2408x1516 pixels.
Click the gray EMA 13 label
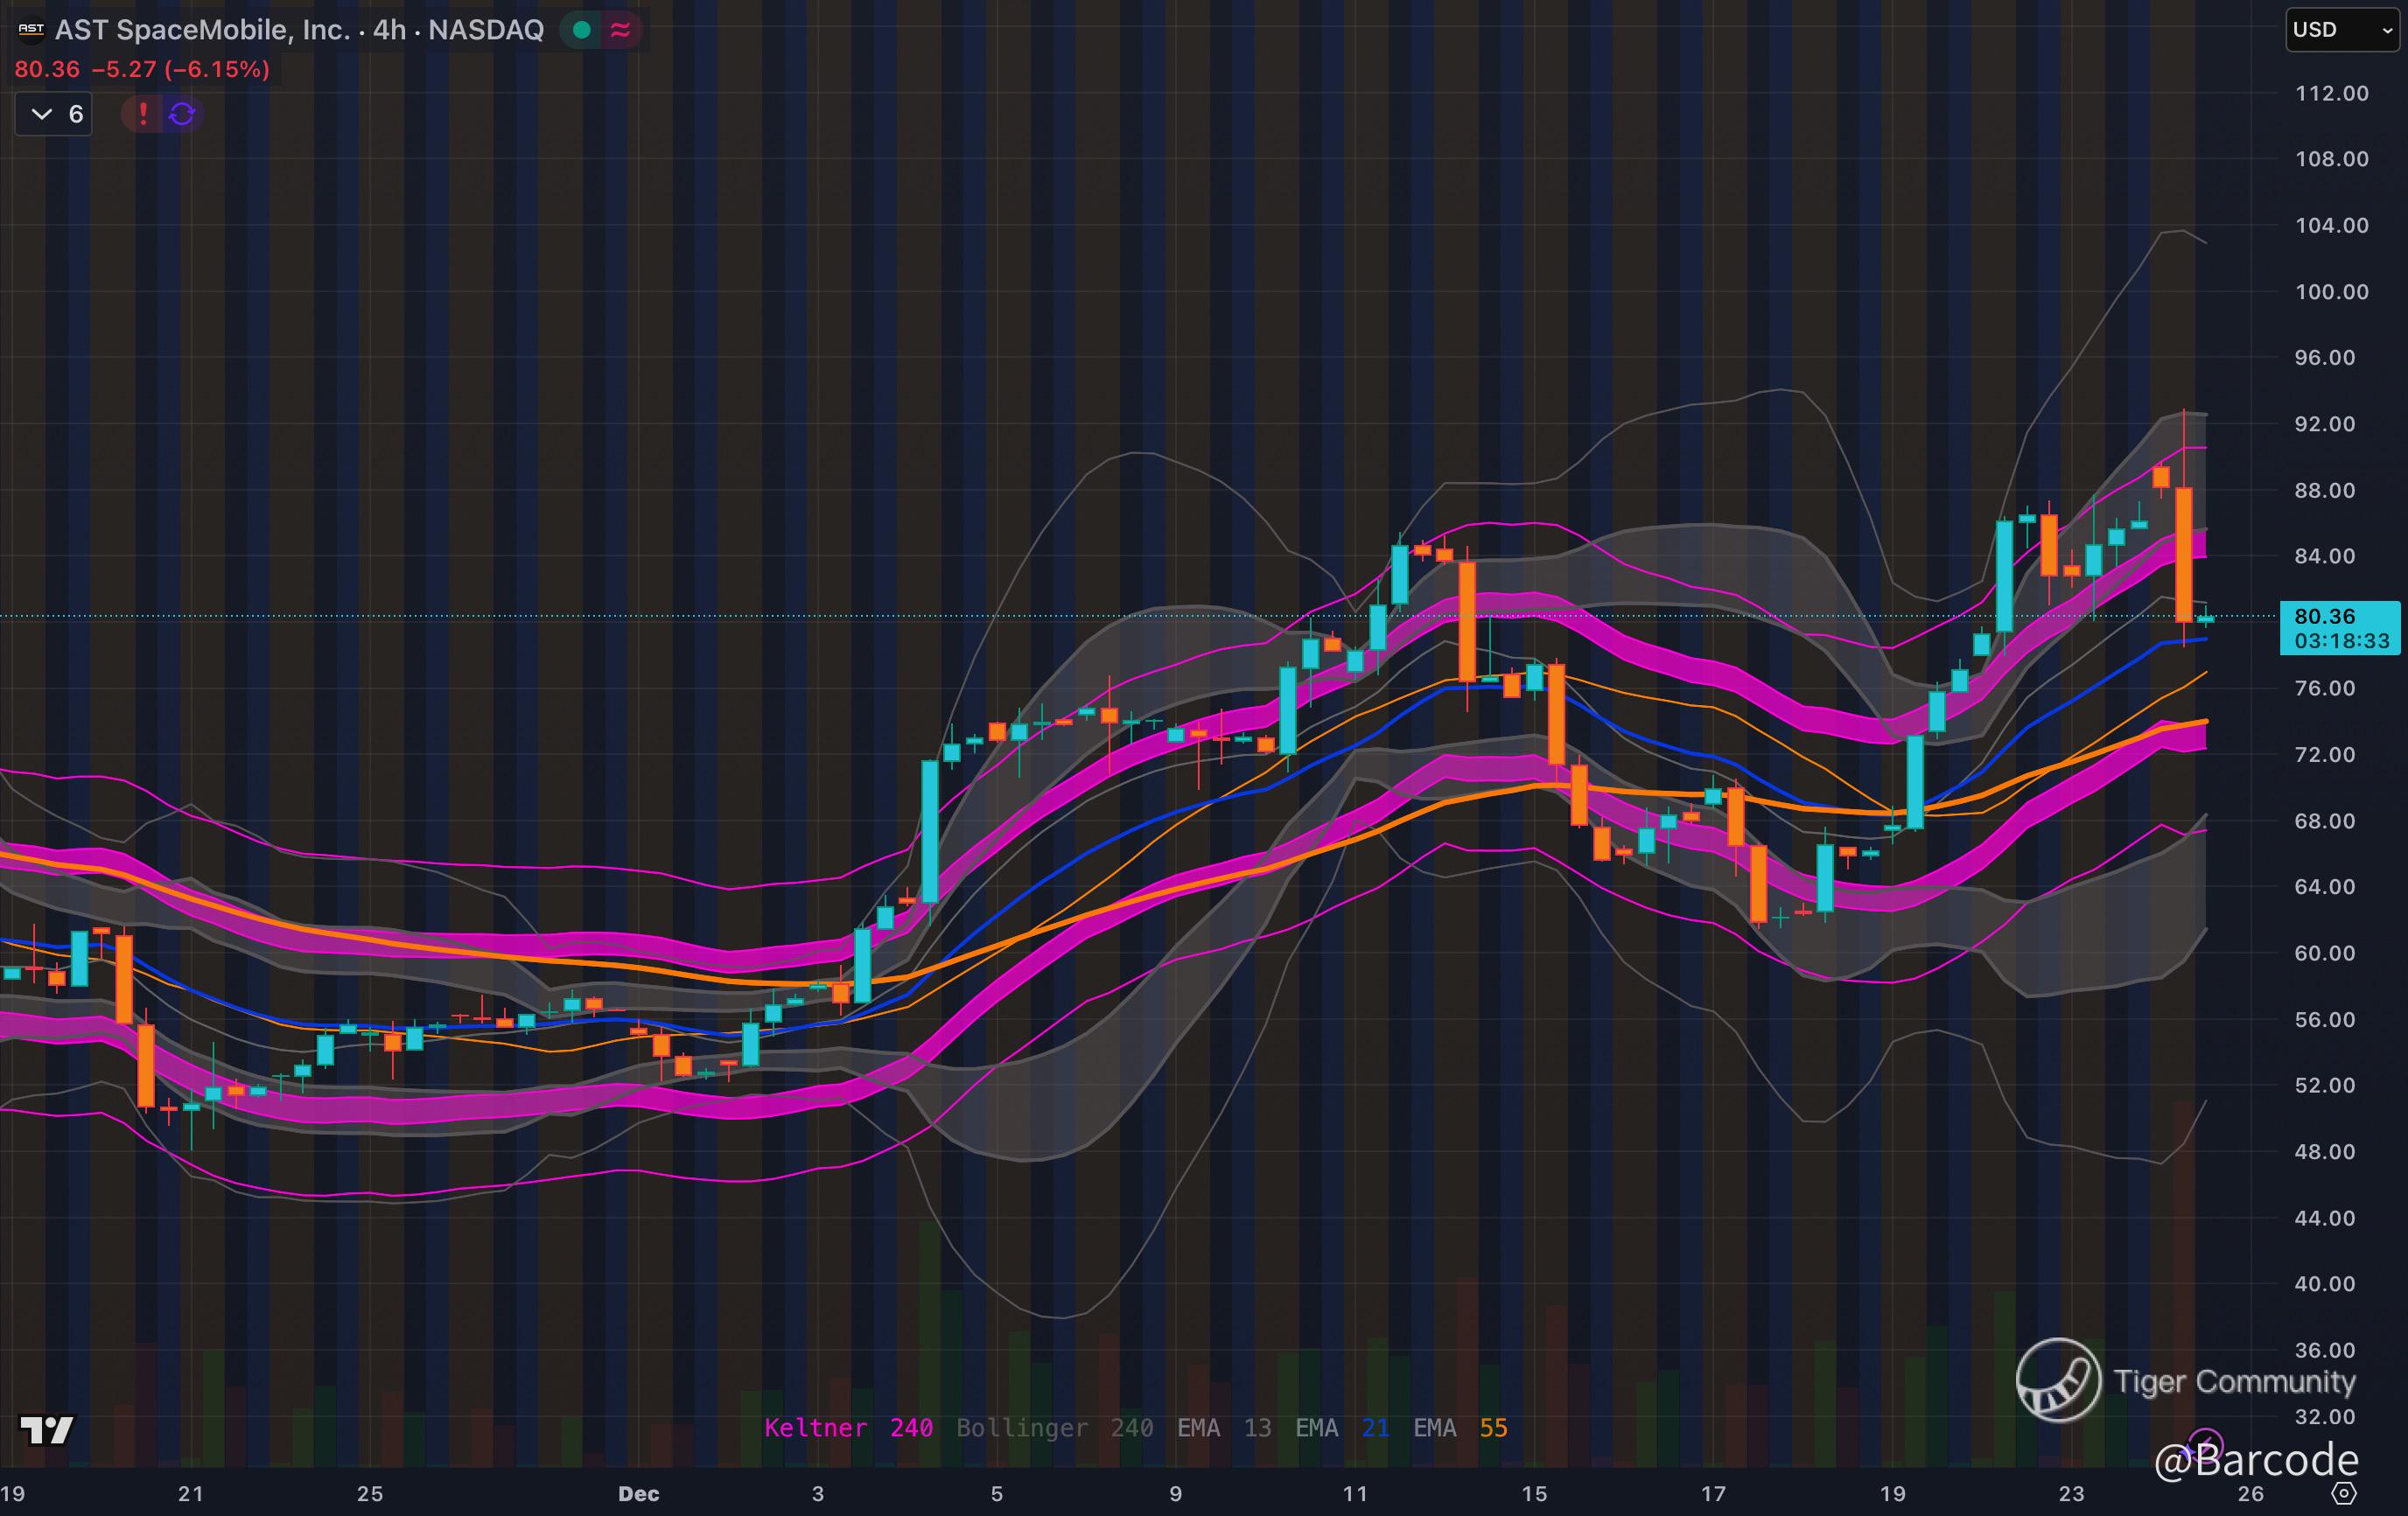pyautogui.click(x=1223, y=1428)
